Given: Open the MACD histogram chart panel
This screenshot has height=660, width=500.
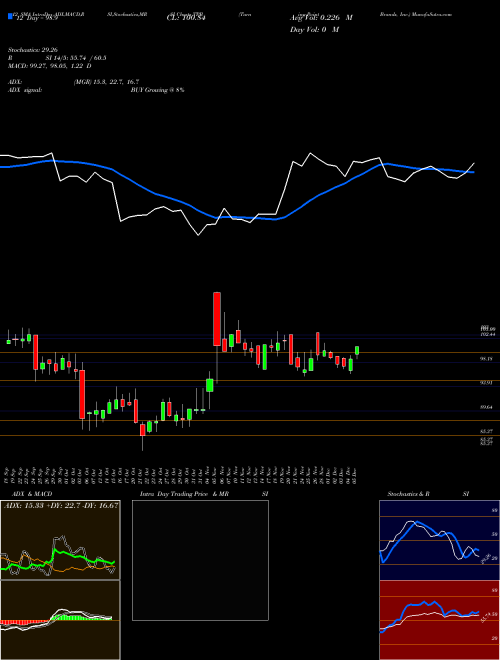Looking at the screenshot, I should point(60,620).
